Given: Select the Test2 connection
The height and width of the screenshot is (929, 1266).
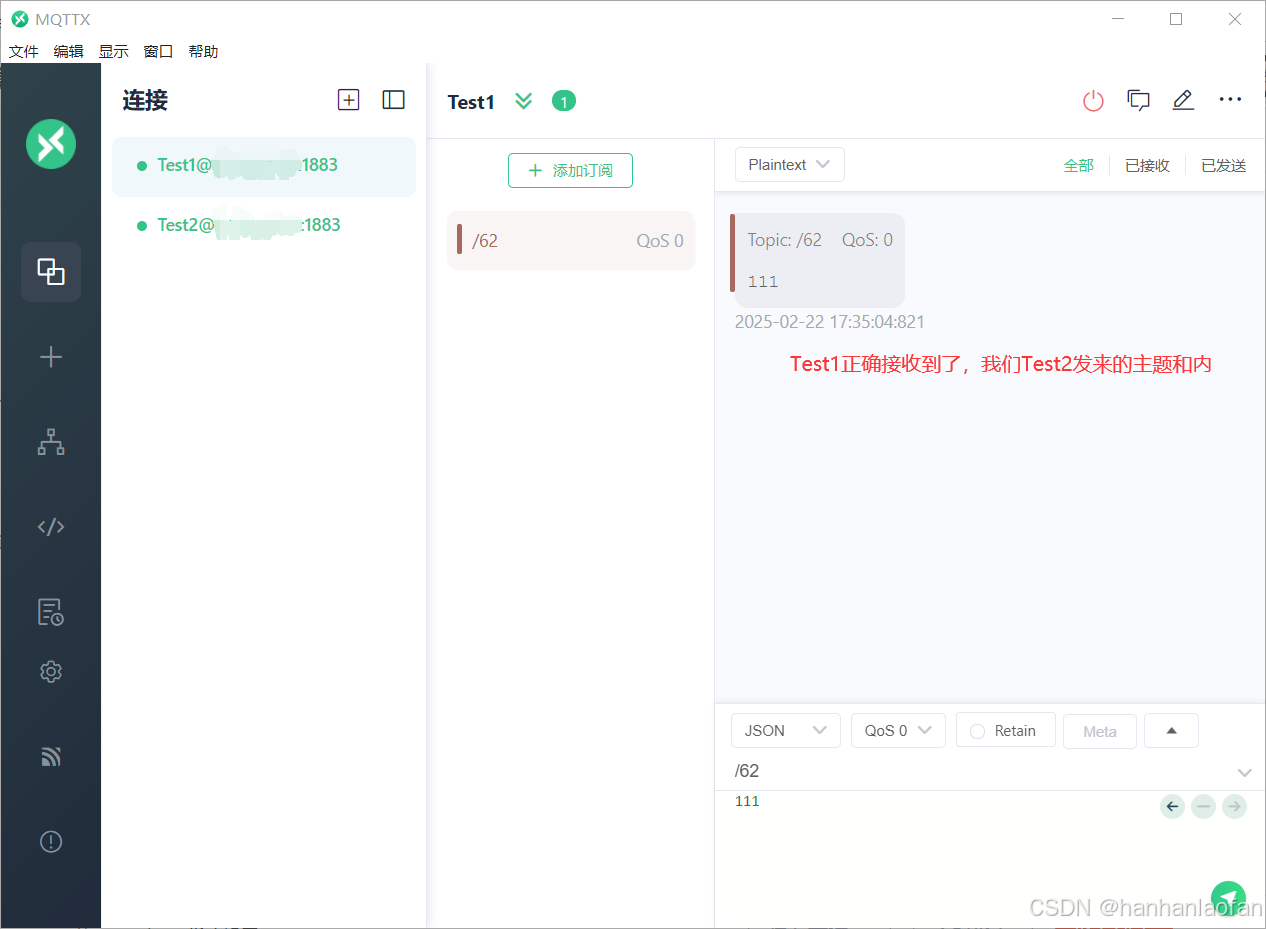Looking at the screenshot, I should pyautogui.click(x=264, y=226).
